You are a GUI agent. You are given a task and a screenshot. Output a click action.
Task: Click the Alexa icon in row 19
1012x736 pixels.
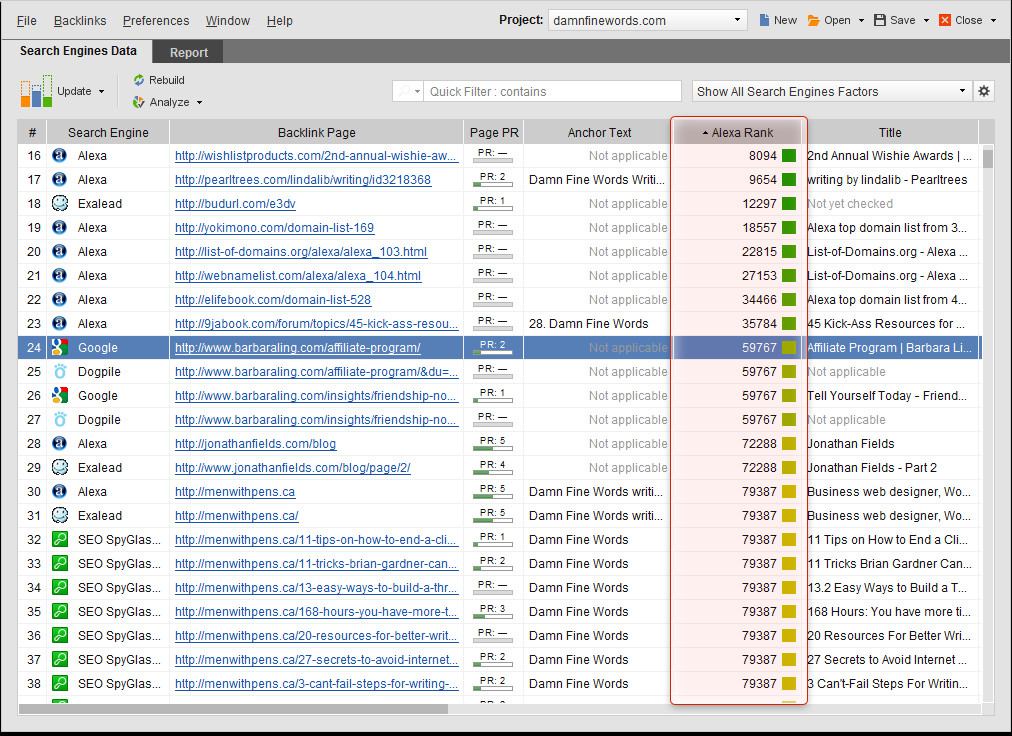point(59,227)
